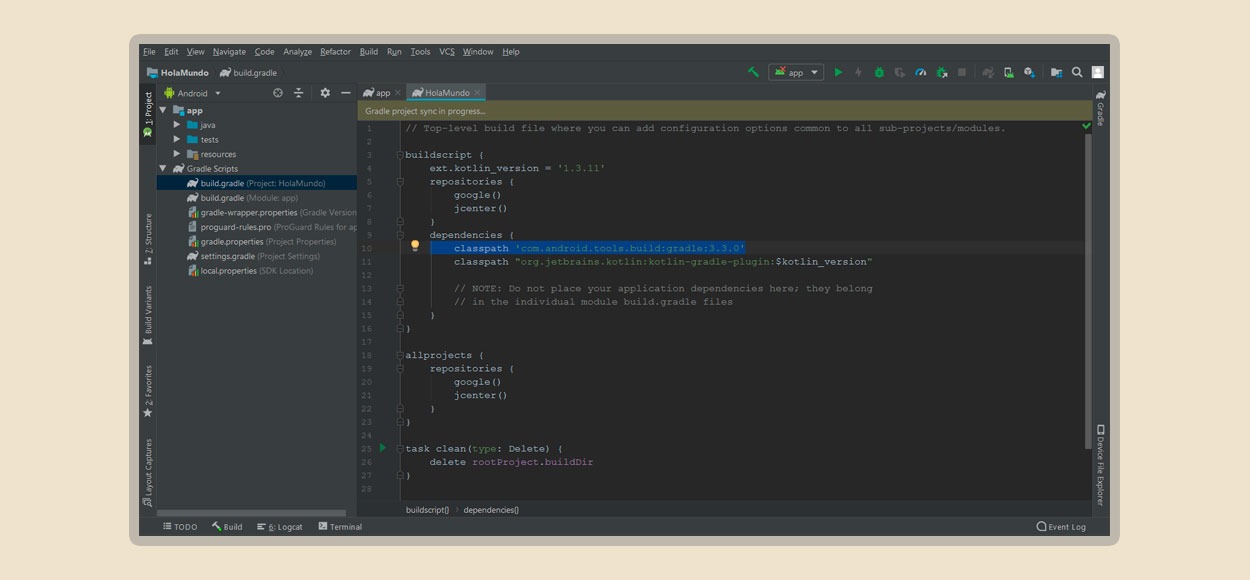The width and height of the screenshot is (1250, 580).
Task: Open the app run configuration dropdown
Action: (796, 72)
